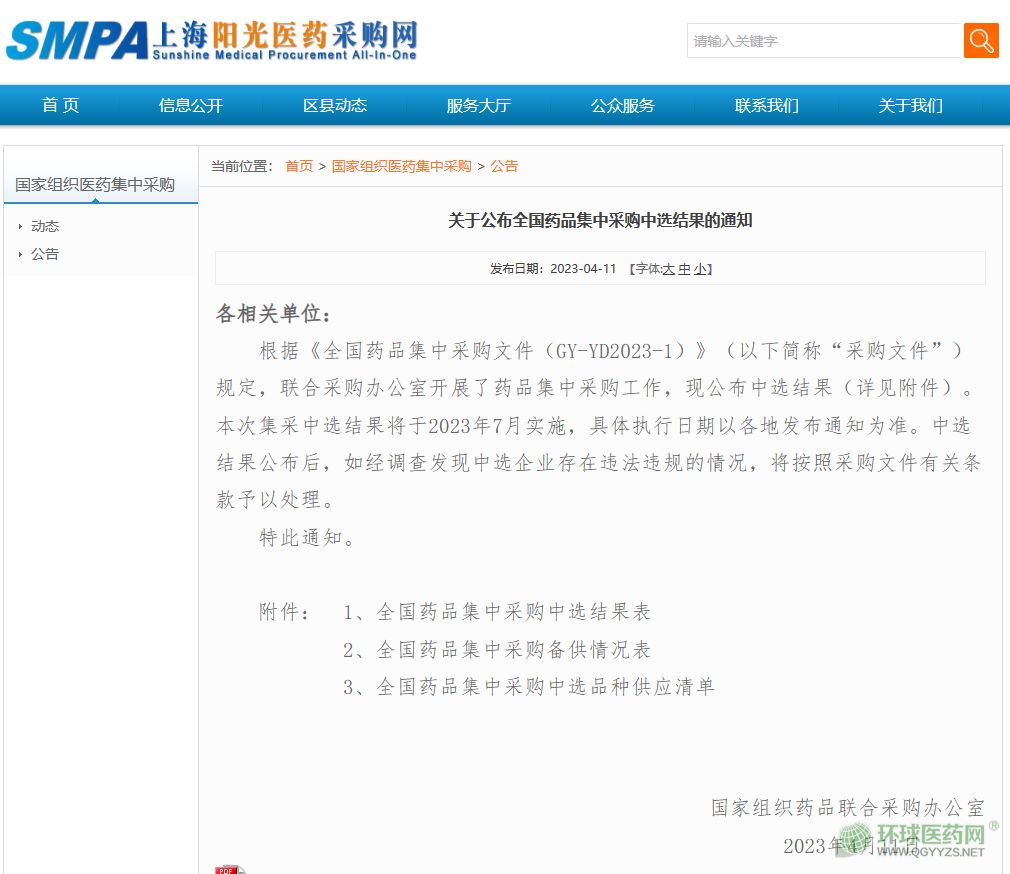Go to 首页 in navigation bar
1010x874 pixels.
coord(61,105)
